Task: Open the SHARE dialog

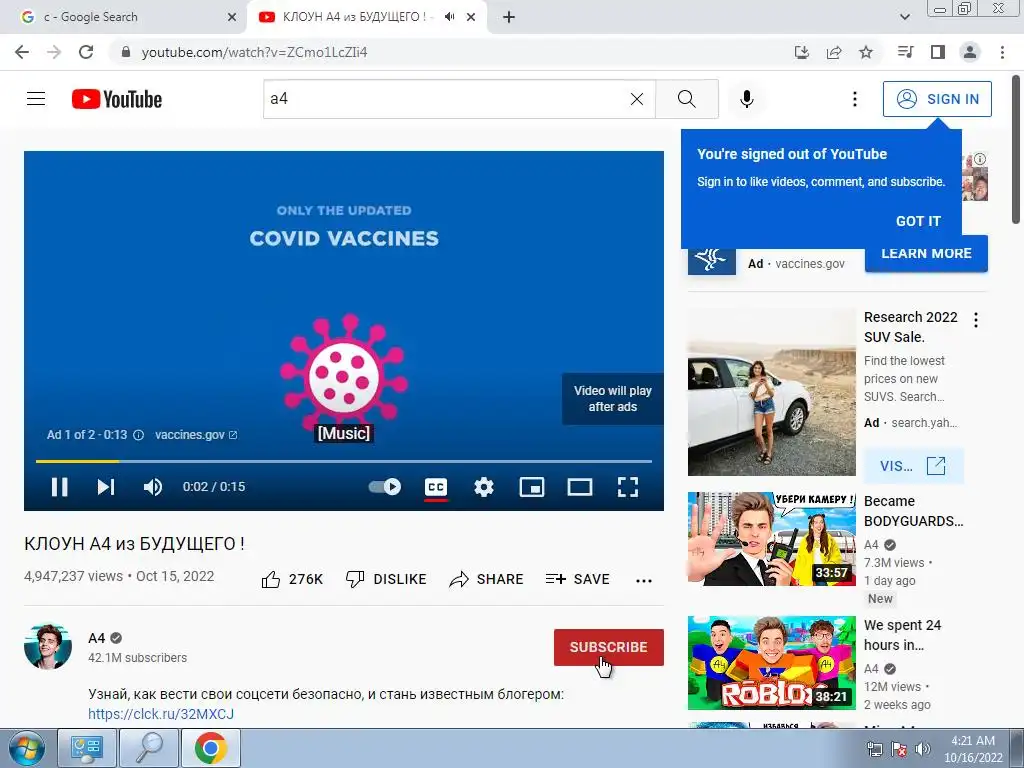Action: (487, 579)
